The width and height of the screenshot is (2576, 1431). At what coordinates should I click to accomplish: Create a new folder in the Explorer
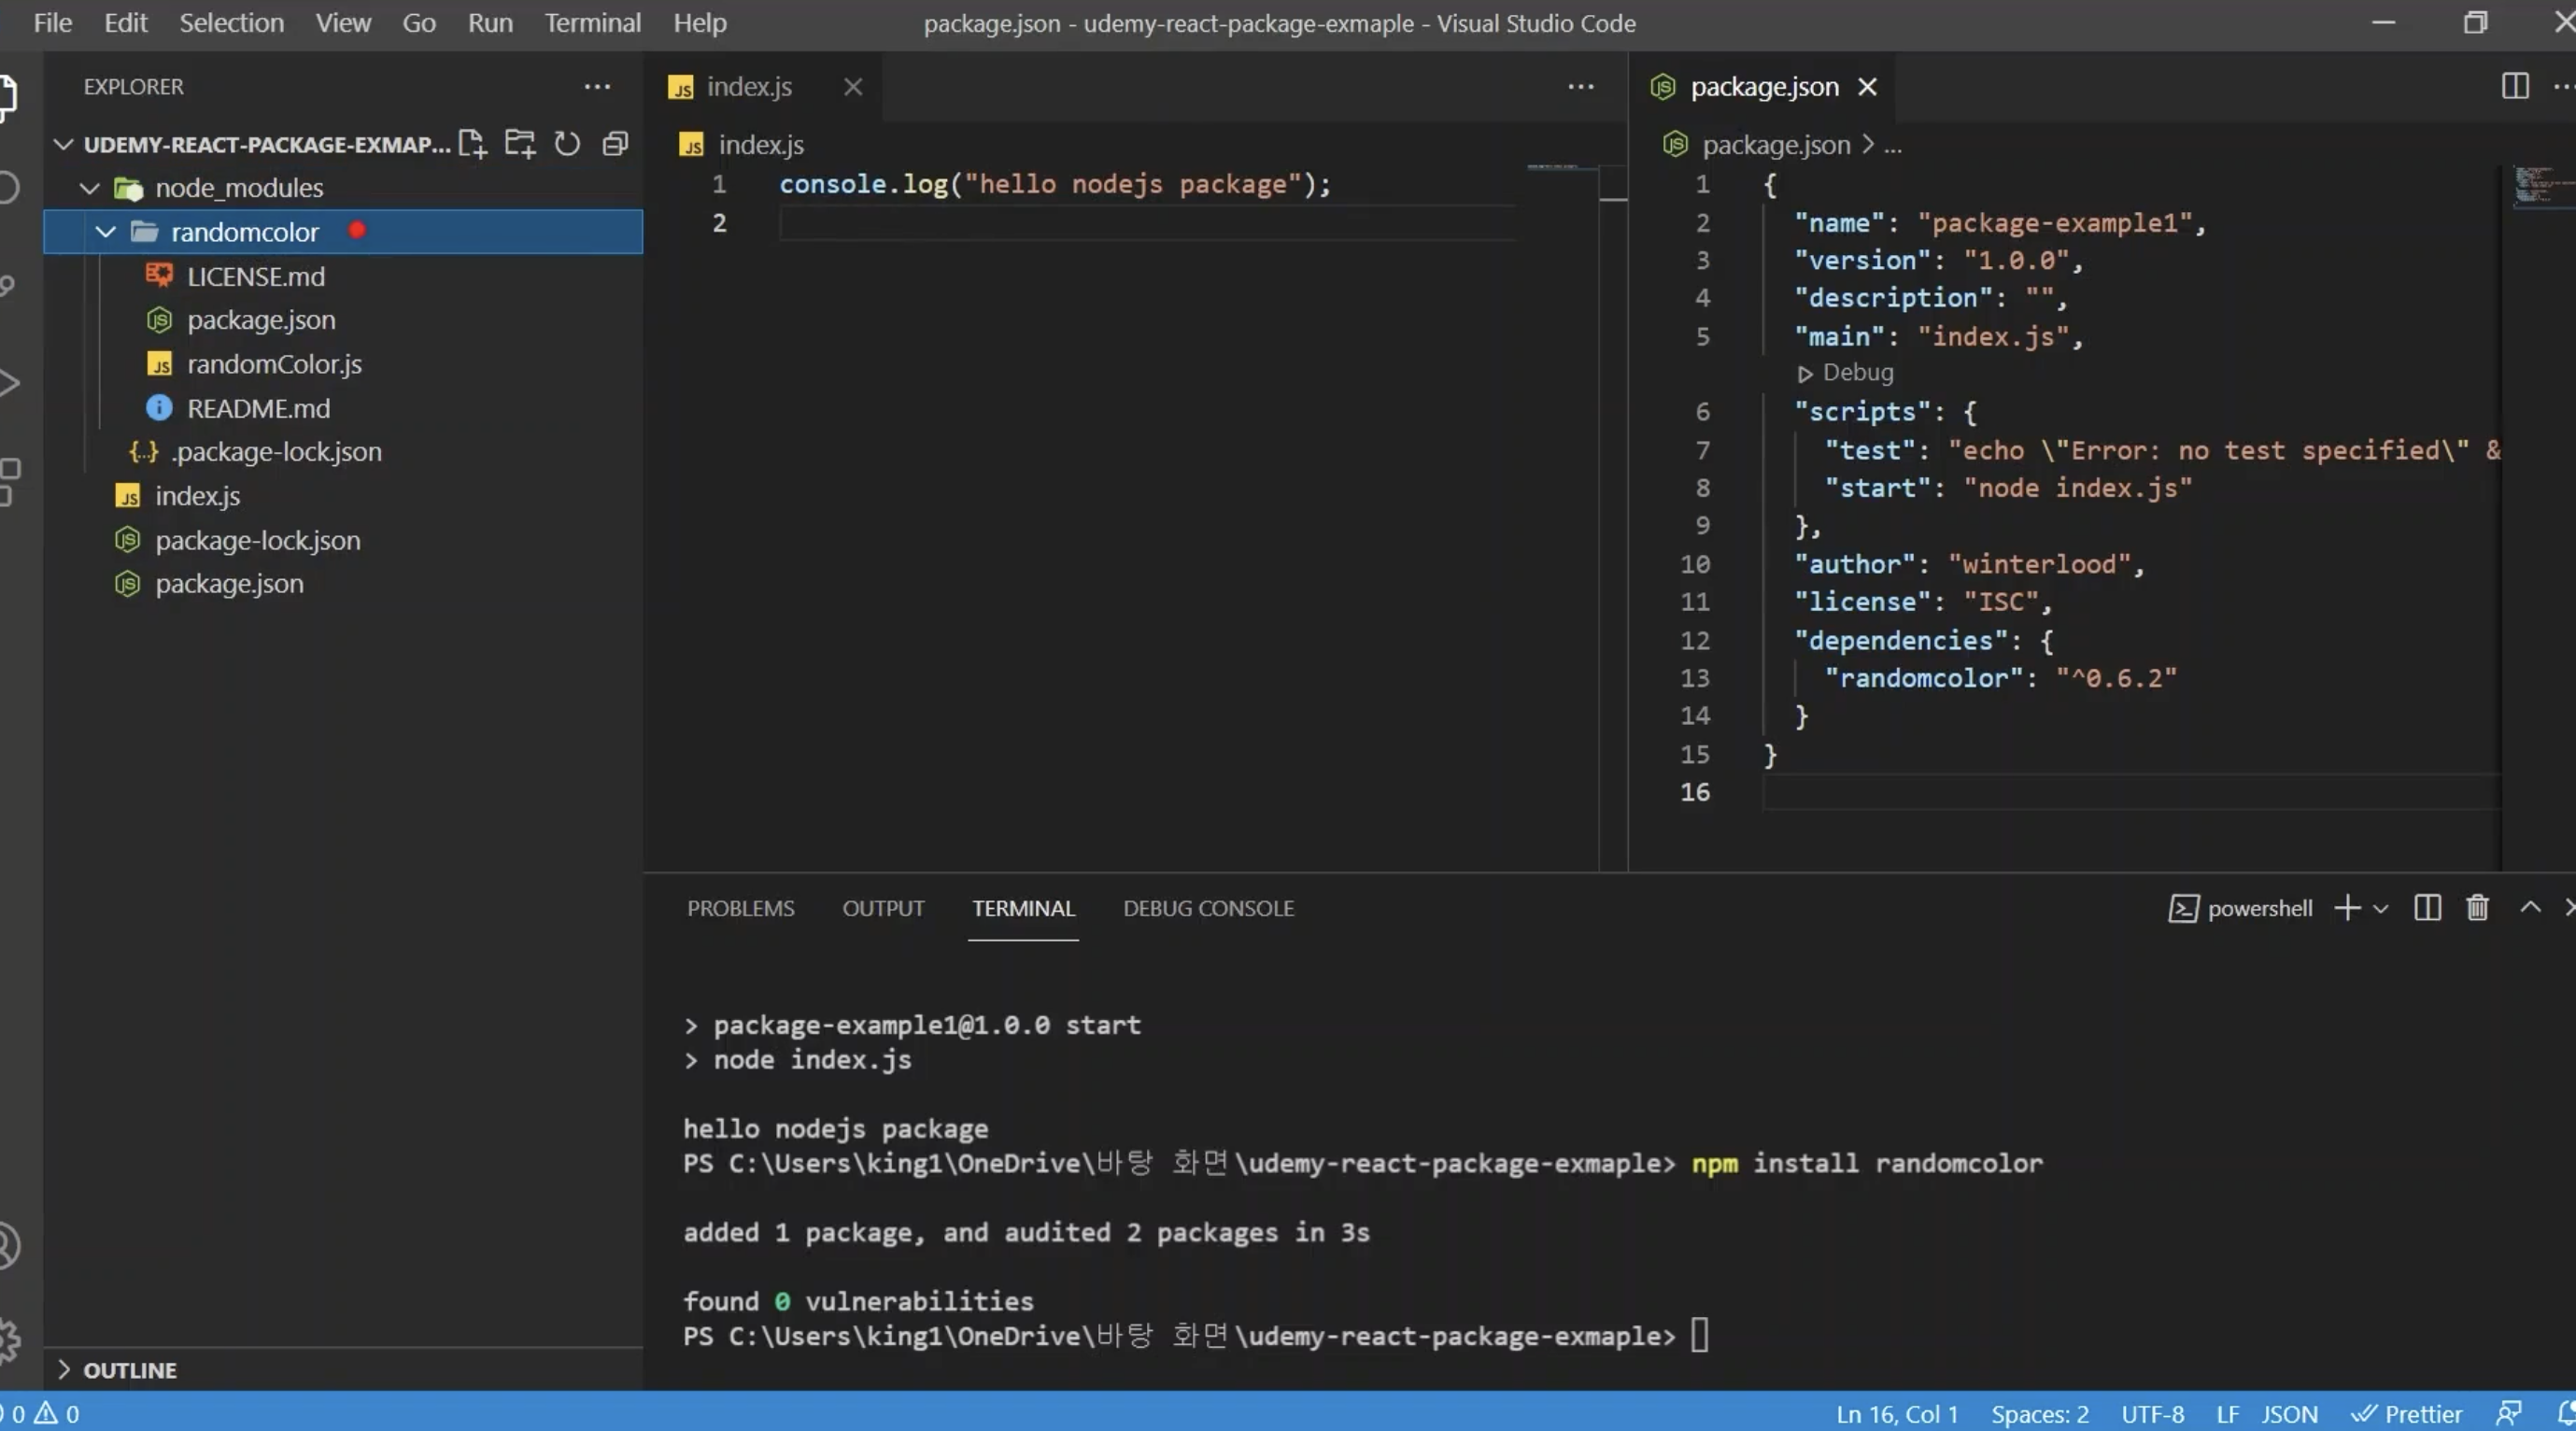(x=519, y=144)
